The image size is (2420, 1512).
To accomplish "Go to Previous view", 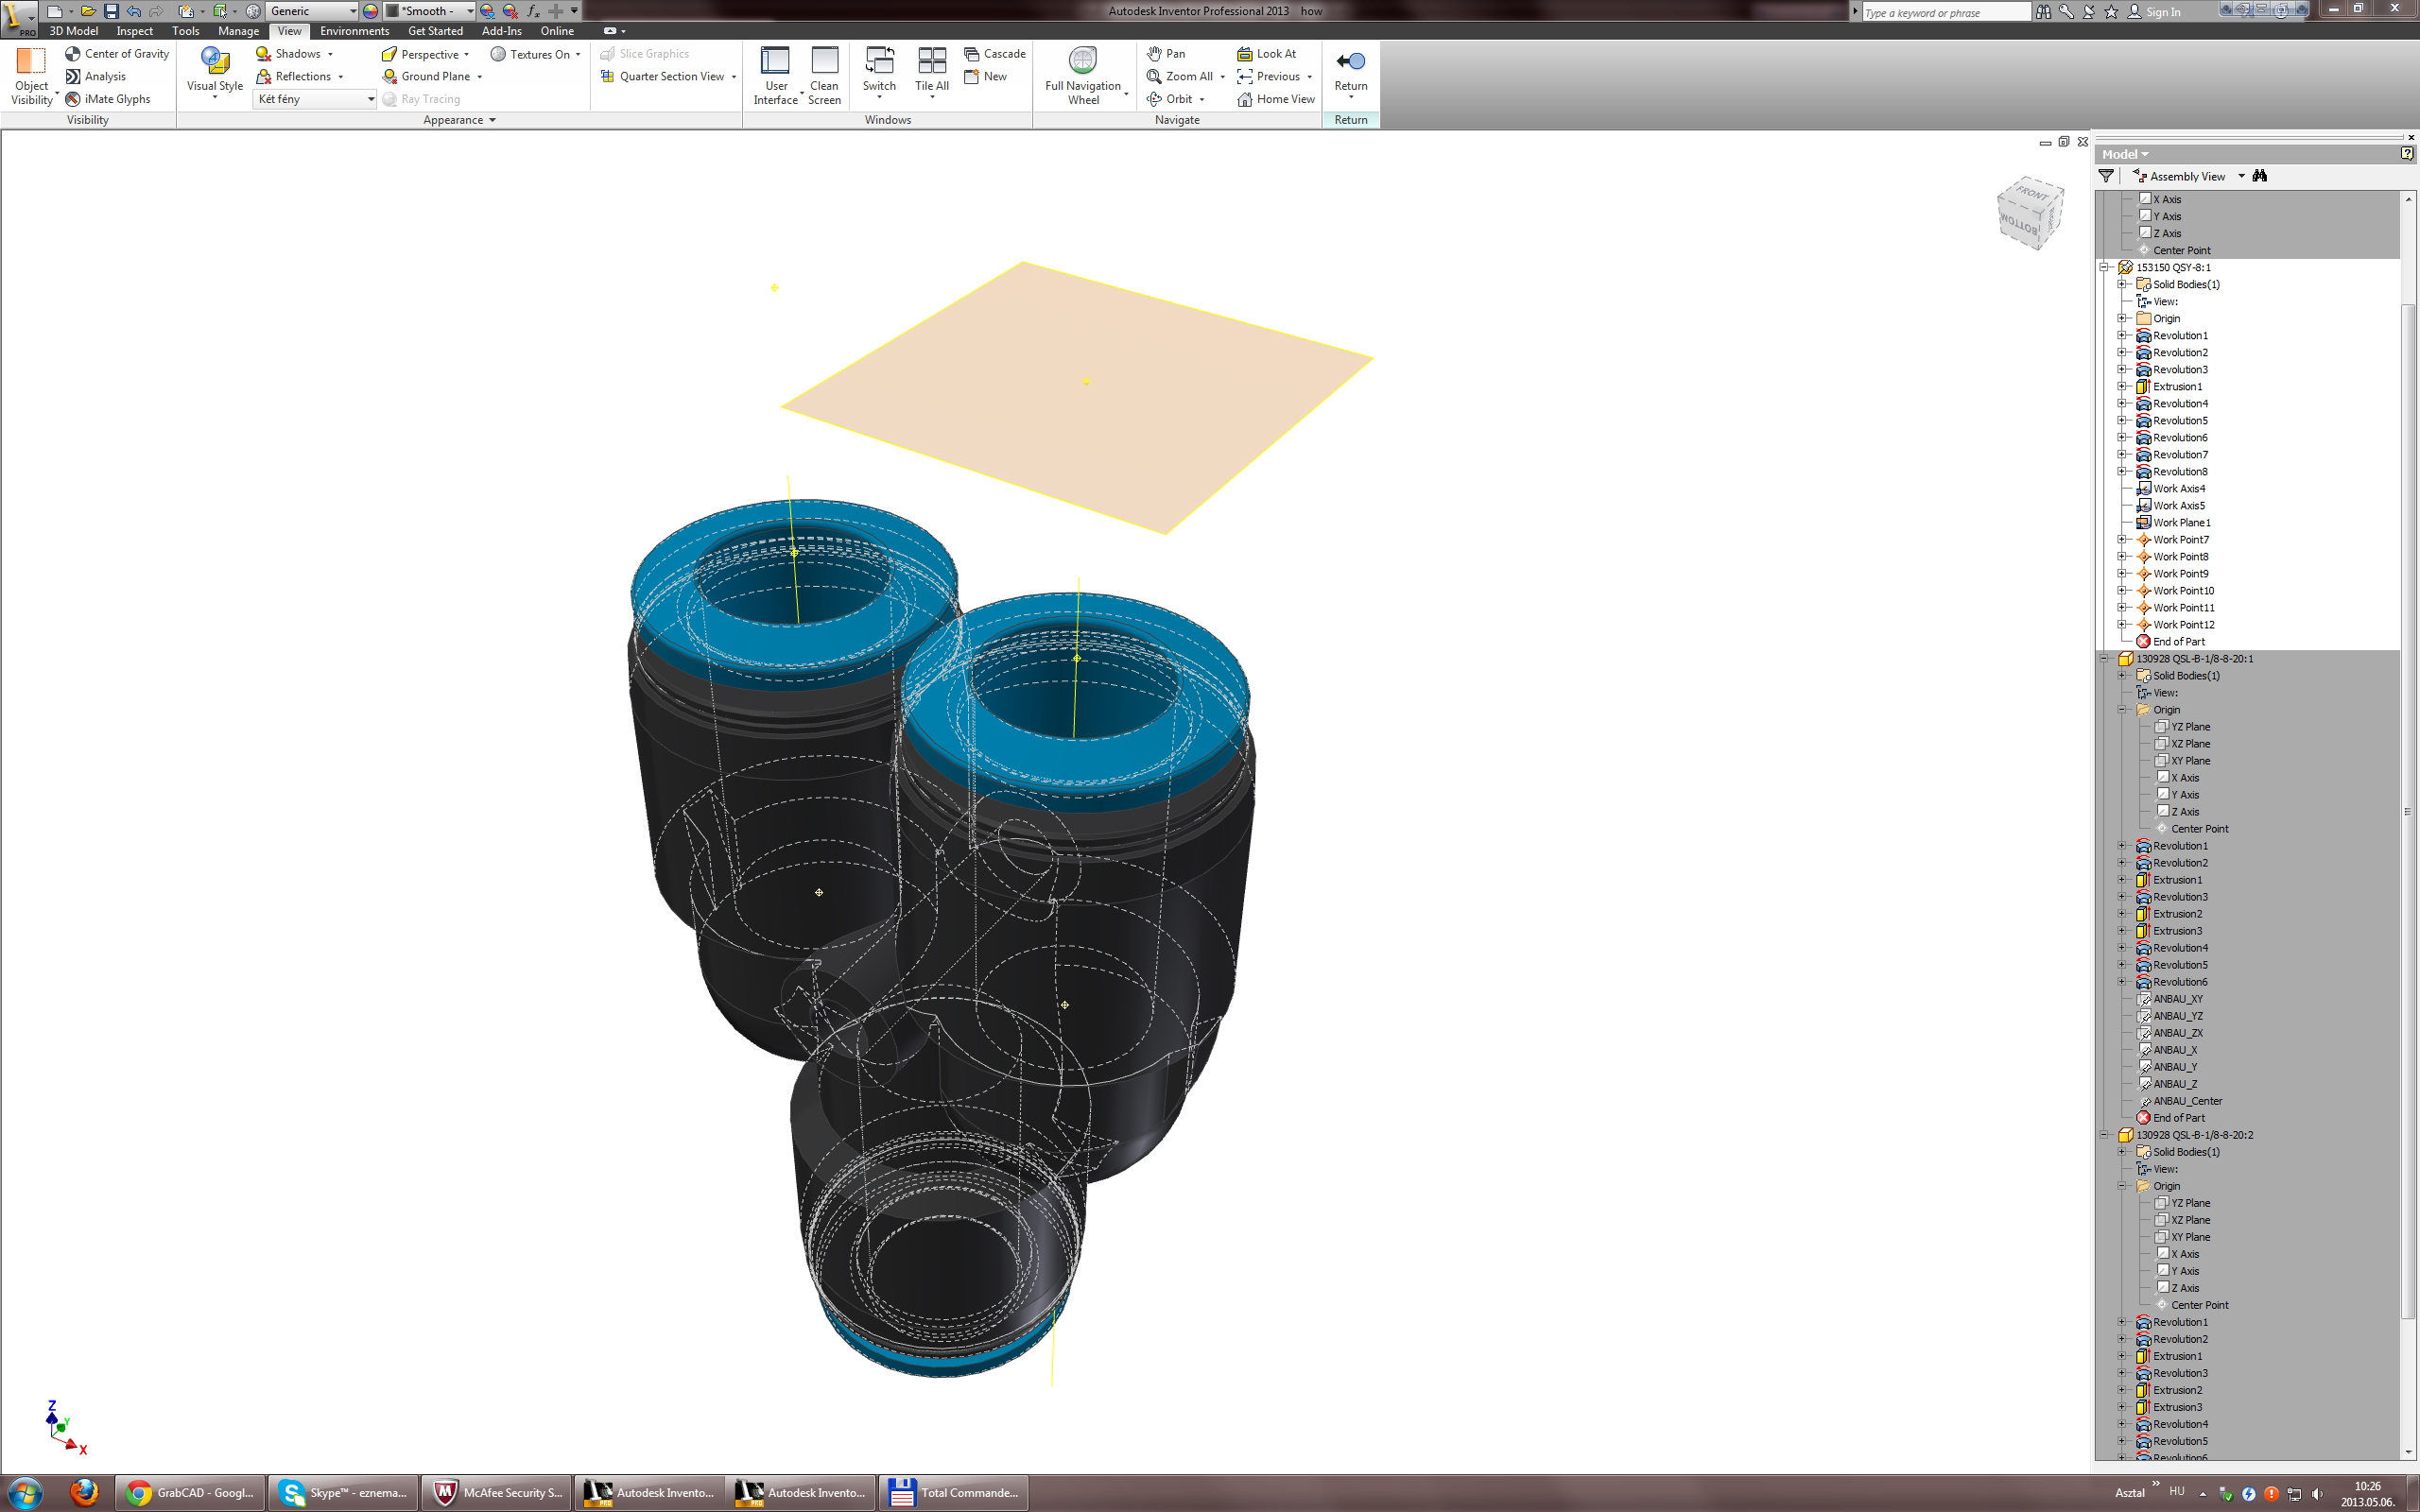I will (1269, 77).
